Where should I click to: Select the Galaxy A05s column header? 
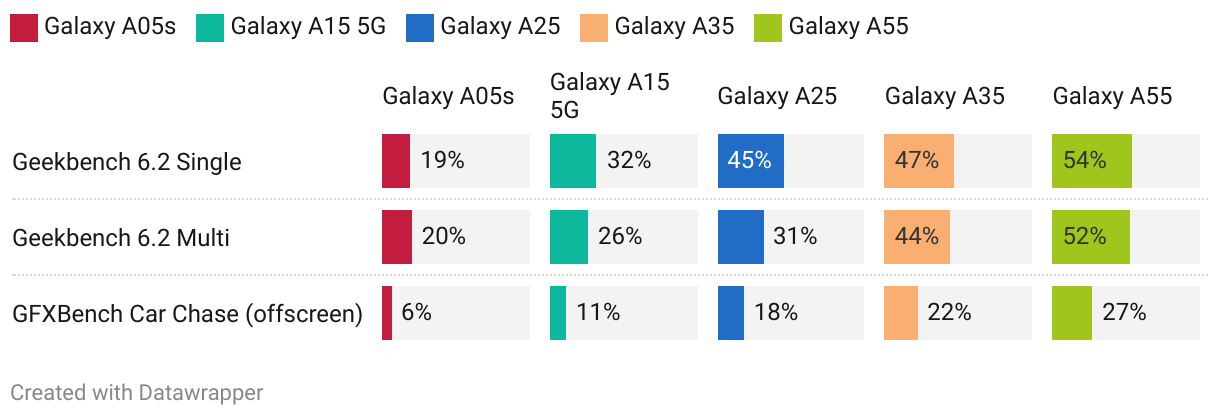pyautogui.click(x=447, y=97)
